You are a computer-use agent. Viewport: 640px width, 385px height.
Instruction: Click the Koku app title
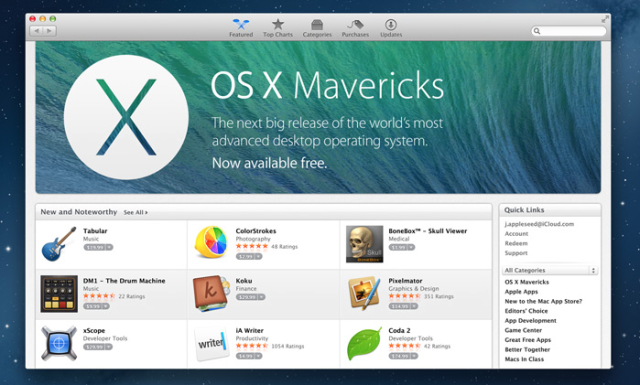(244, 281)
